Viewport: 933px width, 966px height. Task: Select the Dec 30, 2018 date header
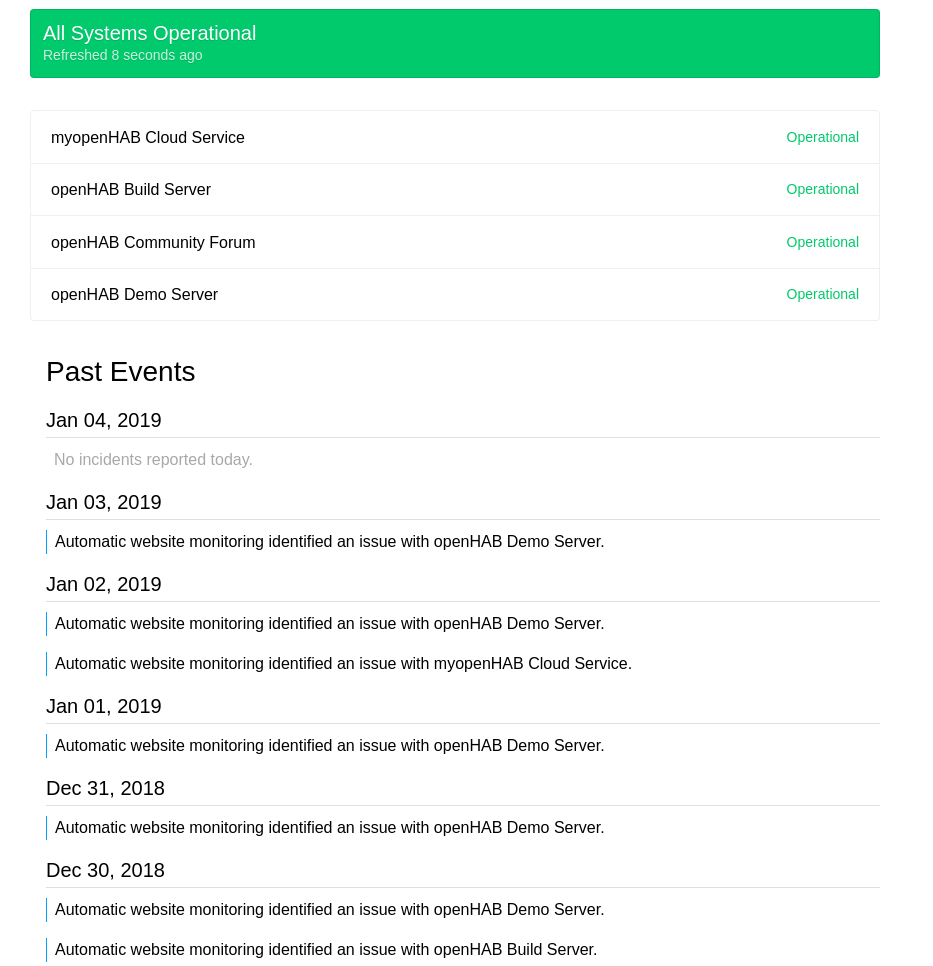coord(105,870)
